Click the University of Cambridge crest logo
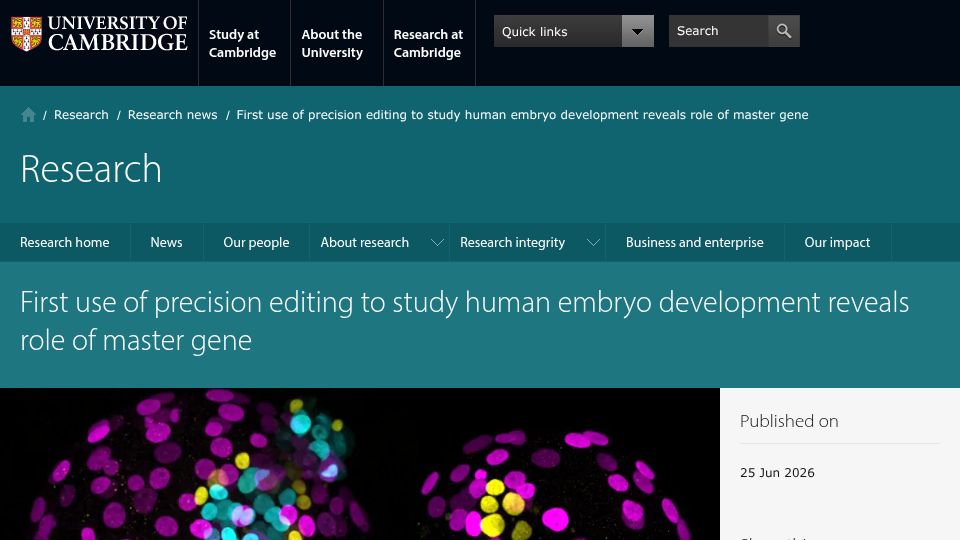 (26, 33)
